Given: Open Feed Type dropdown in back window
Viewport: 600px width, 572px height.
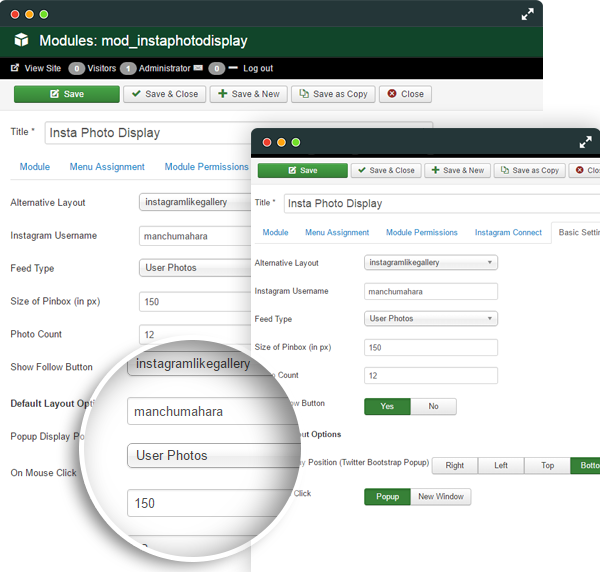Looking at the screenshot, I should (x=195, y=268).
